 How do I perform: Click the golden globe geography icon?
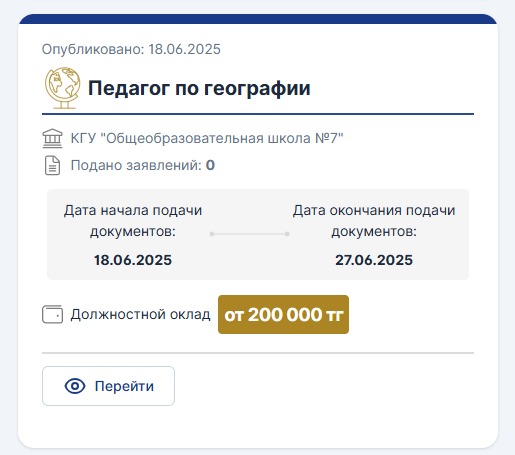pyautogui.click(x=63, y=88)
